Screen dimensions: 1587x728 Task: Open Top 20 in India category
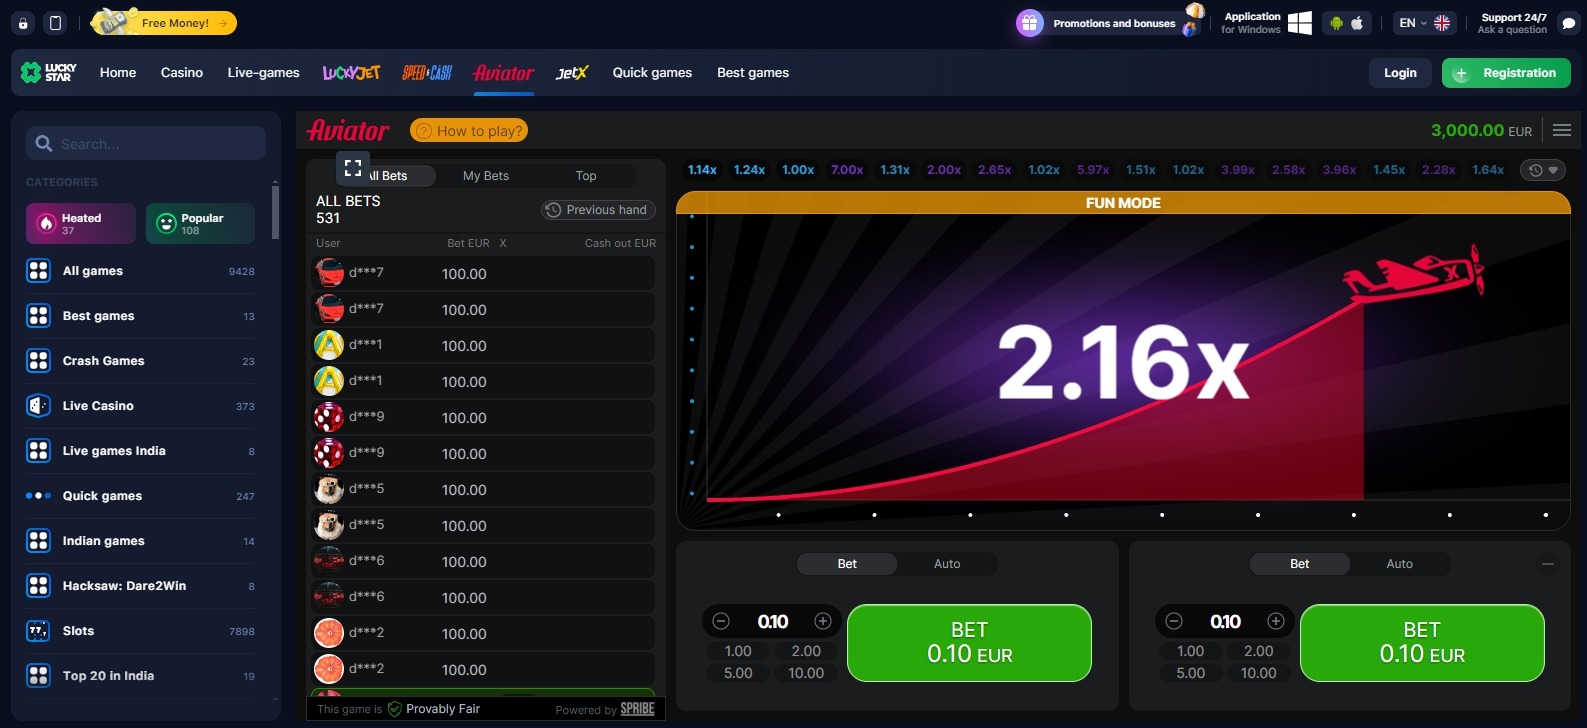pos(140,676)
